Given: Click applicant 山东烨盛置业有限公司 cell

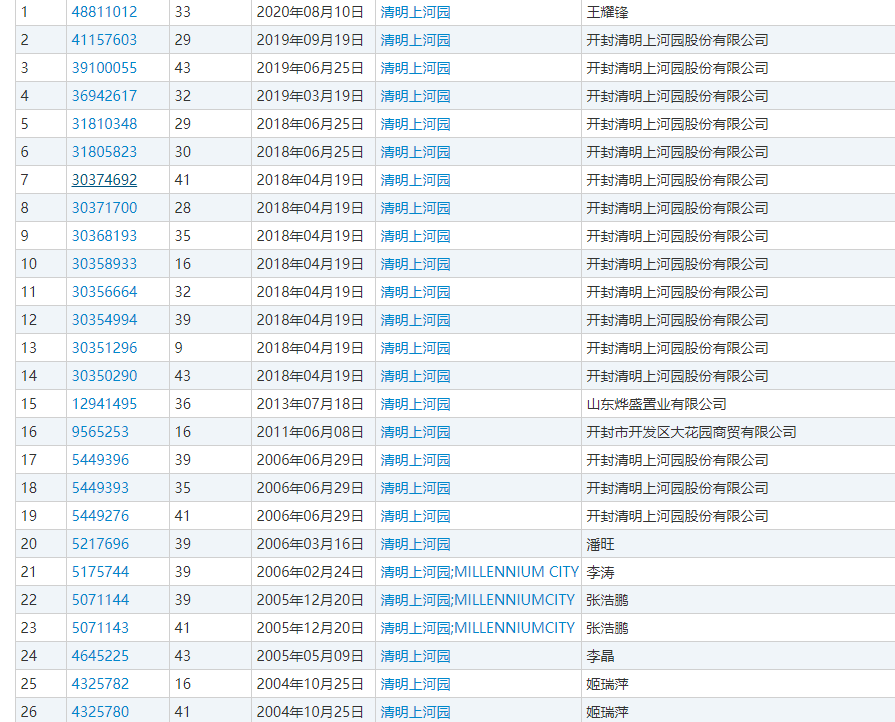Looking at the screenshot, I should [656, 404].
